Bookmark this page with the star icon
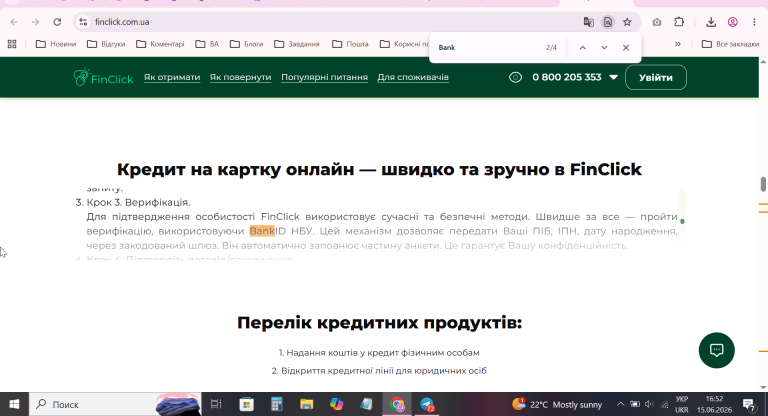The height and width of the screenshot is (416, 768). 627,22
